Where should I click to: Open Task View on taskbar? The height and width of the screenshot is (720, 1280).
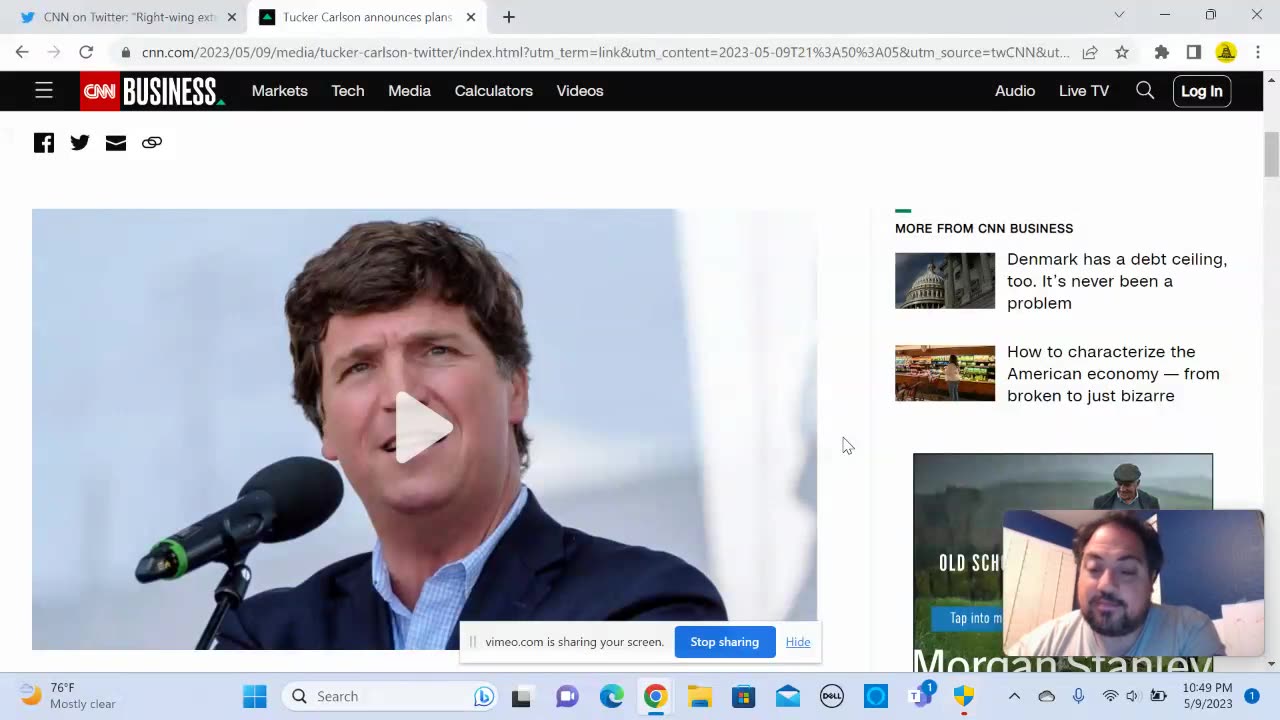(x=521, y=696)
